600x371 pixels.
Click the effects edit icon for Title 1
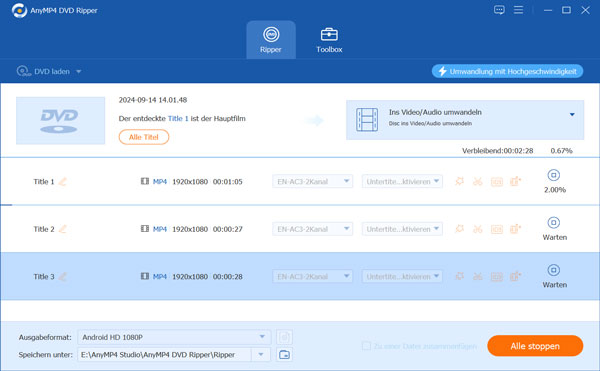tap(460, 181)
